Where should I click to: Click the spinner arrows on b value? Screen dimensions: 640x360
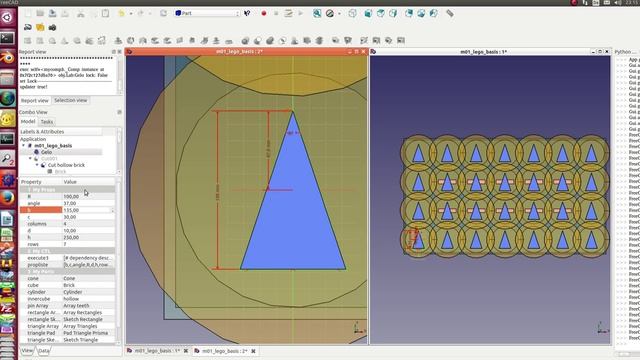point(113,210)
